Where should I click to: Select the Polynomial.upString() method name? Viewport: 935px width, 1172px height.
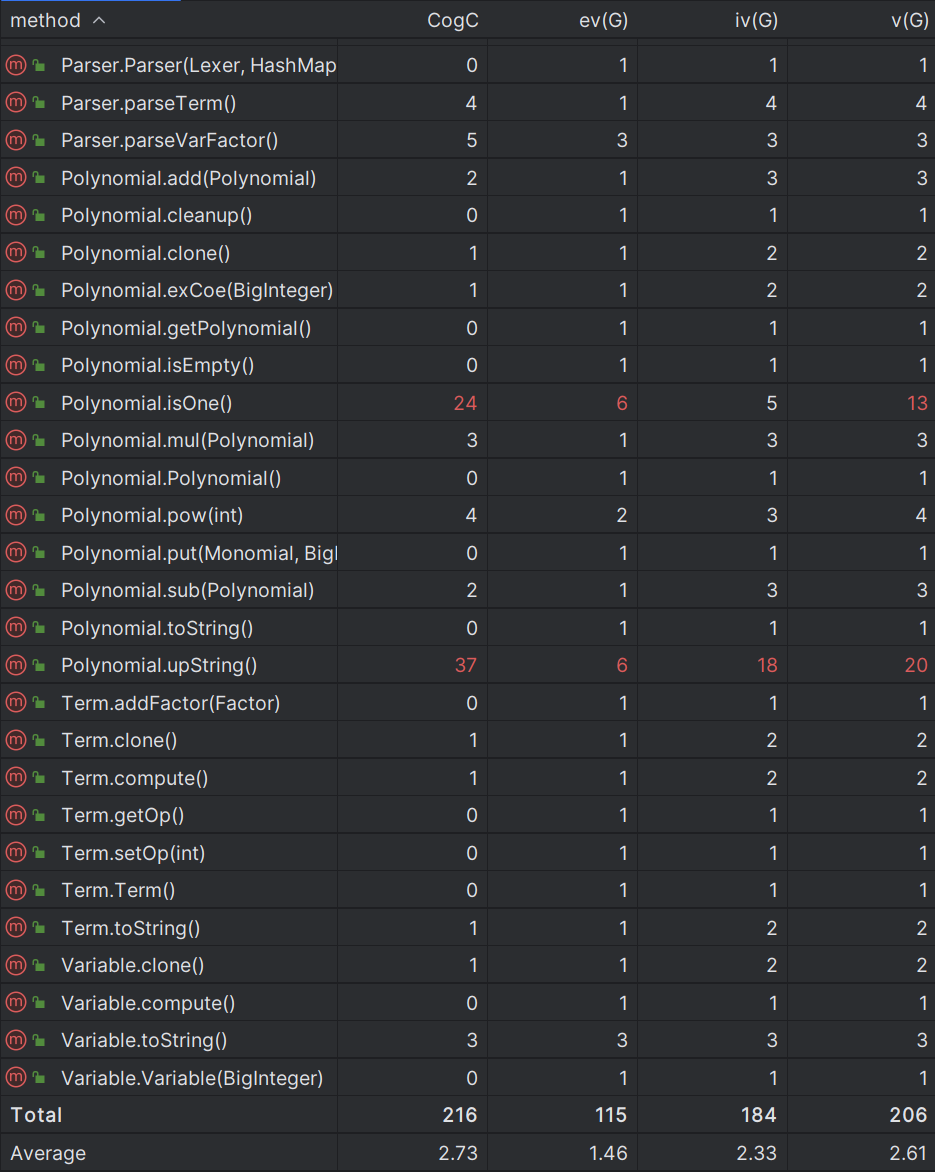159,665
